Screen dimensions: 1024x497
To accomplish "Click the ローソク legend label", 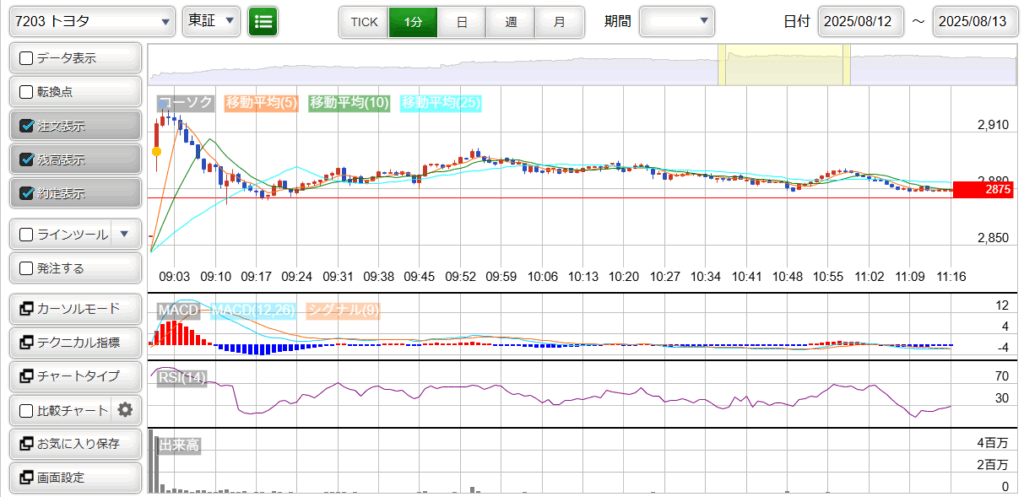I will [x=186, y=103].
